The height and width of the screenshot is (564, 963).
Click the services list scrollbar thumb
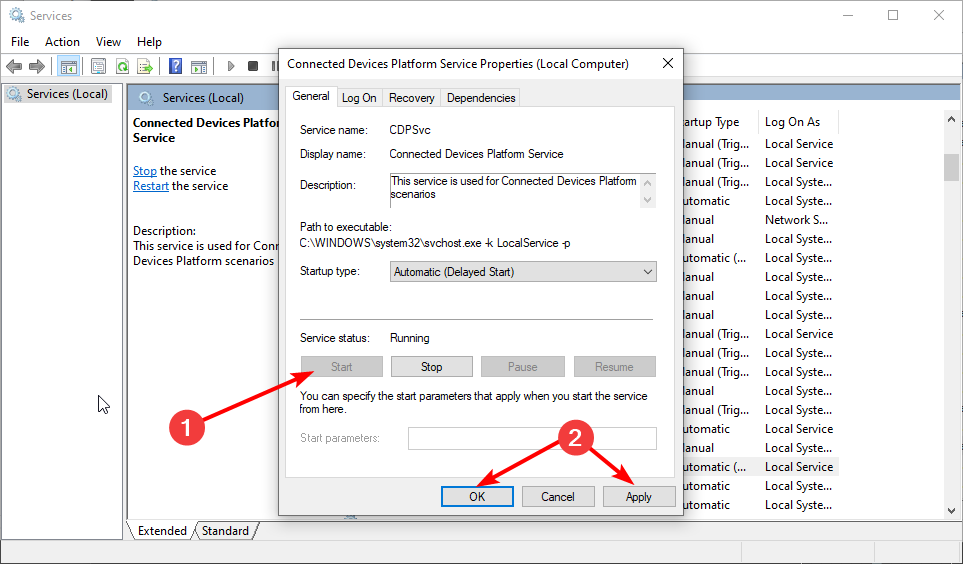pyautogui.click(x=951, y=167)
